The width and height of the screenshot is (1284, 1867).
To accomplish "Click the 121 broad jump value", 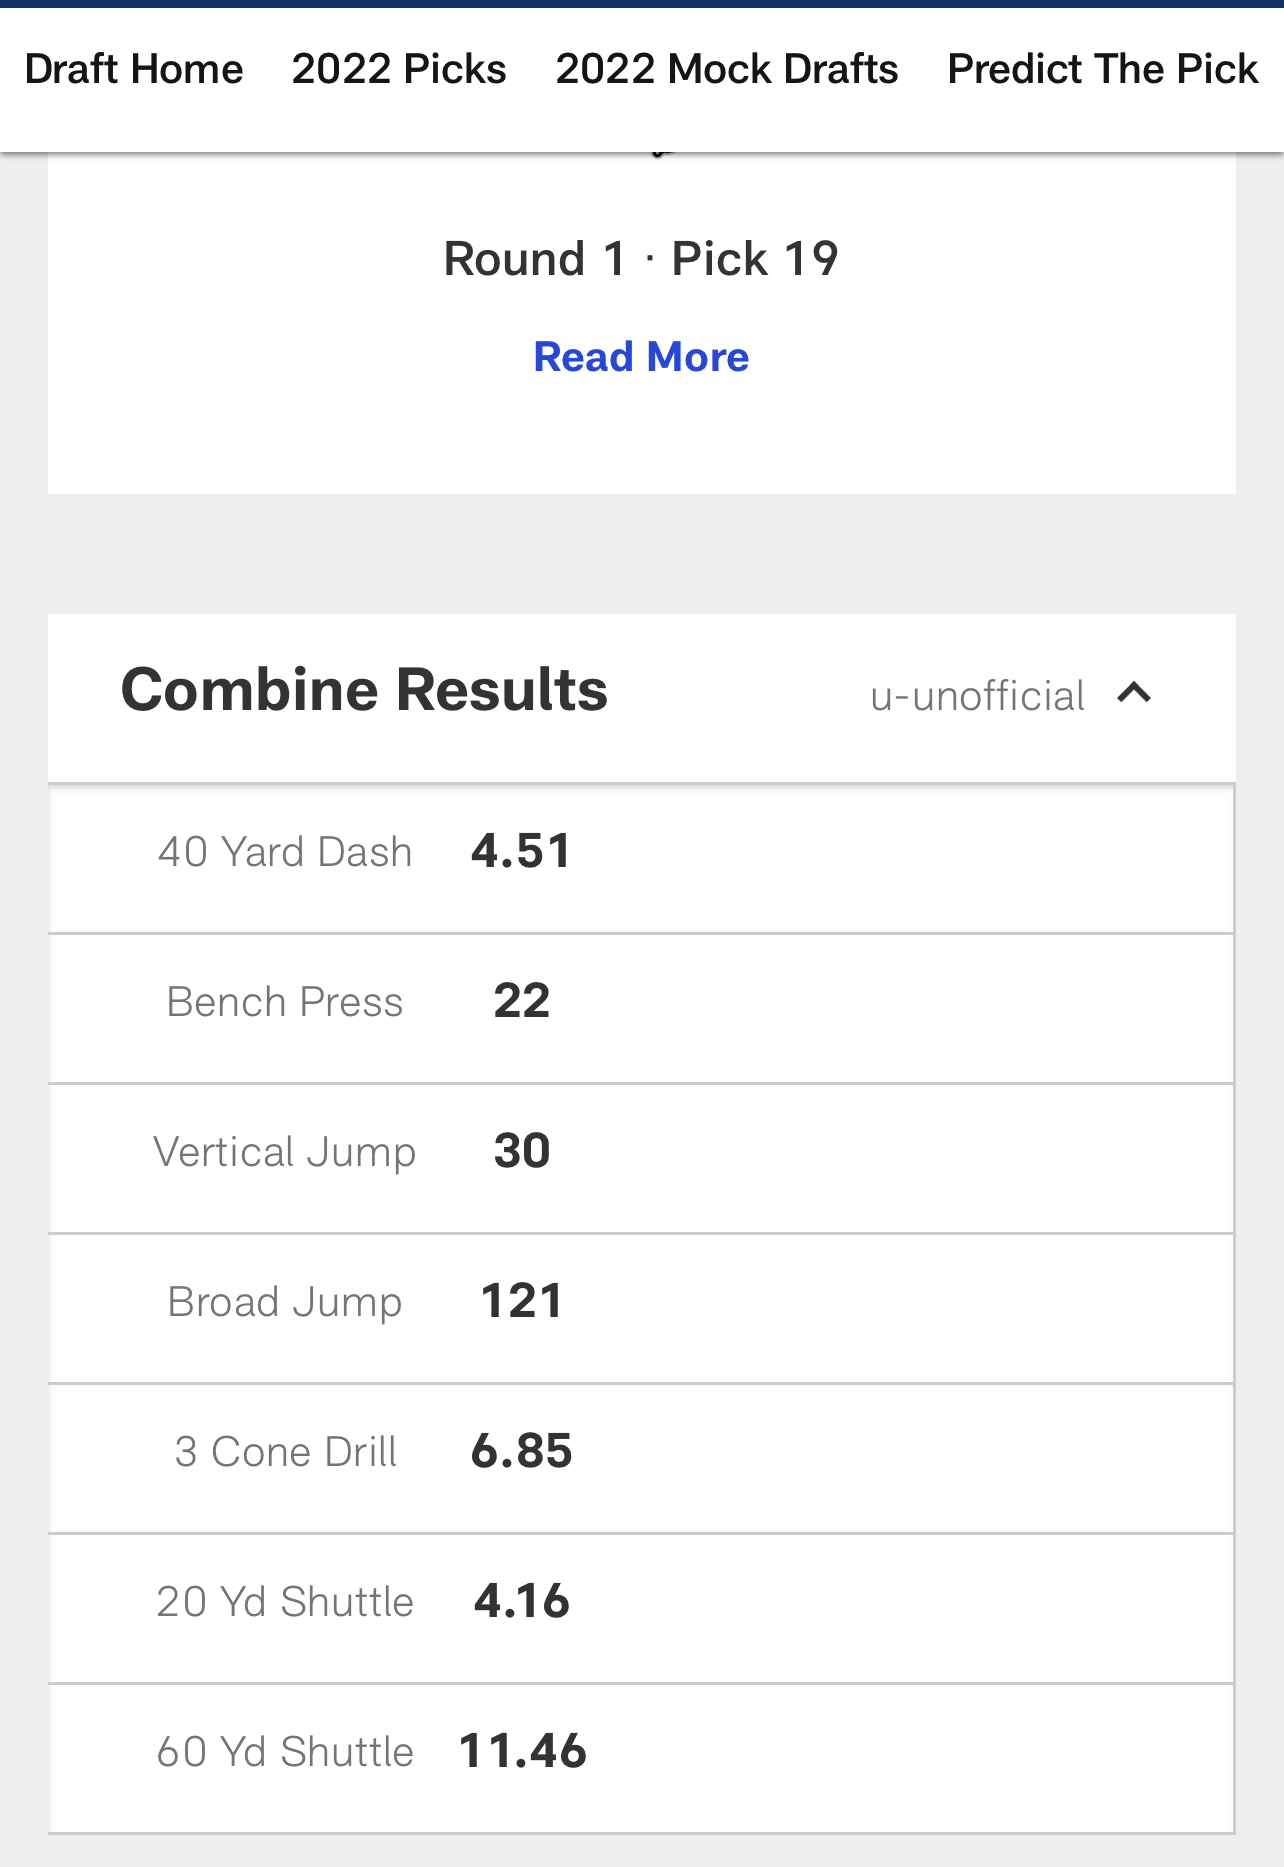I will [521, 1302].
